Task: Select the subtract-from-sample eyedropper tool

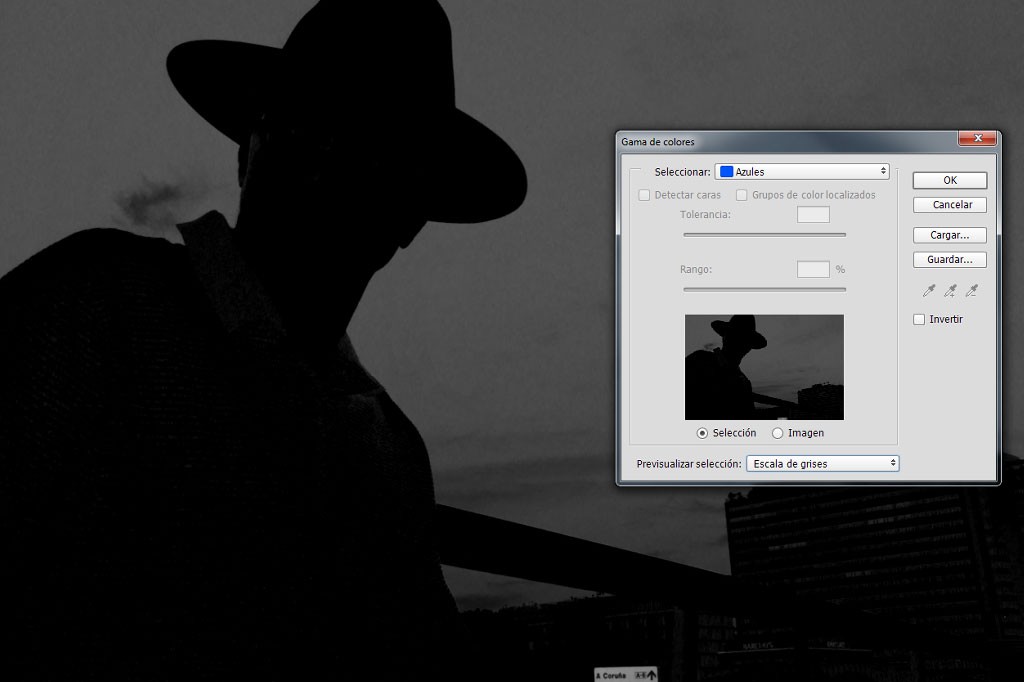Action: coord(972,291)
